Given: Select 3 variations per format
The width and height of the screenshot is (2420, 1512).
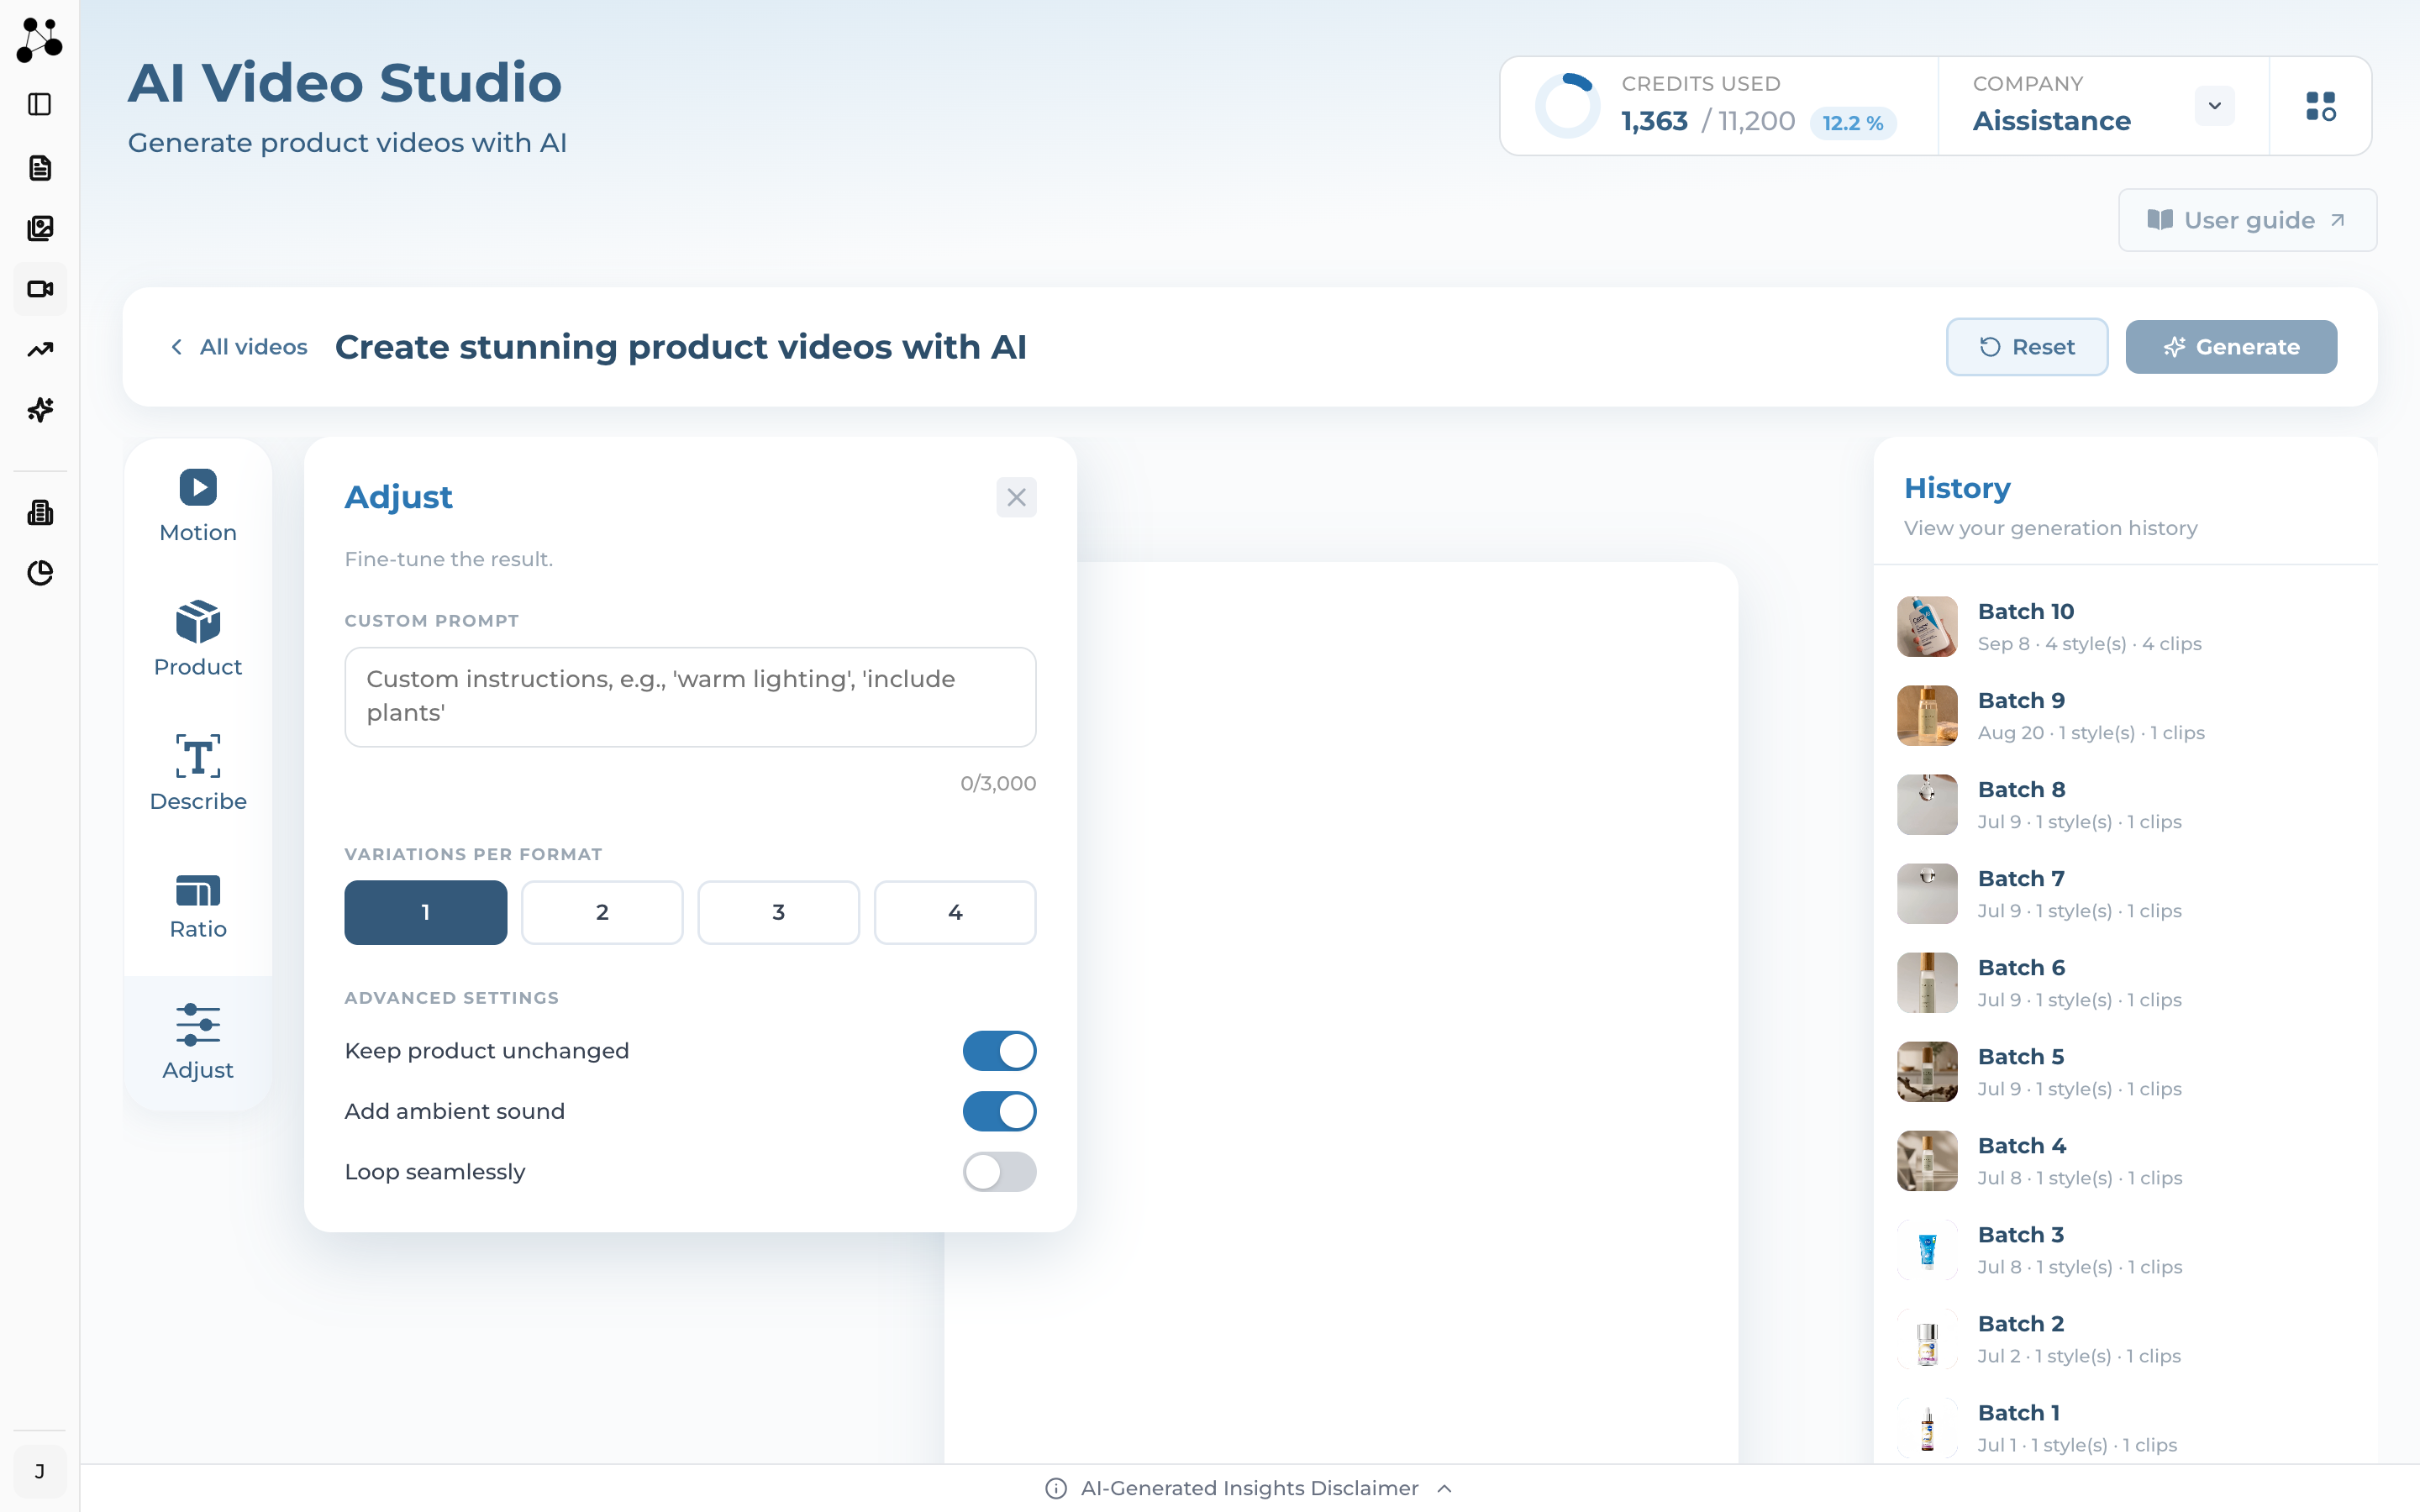Looking at the screenshot, I should click(x=778, y=912).
